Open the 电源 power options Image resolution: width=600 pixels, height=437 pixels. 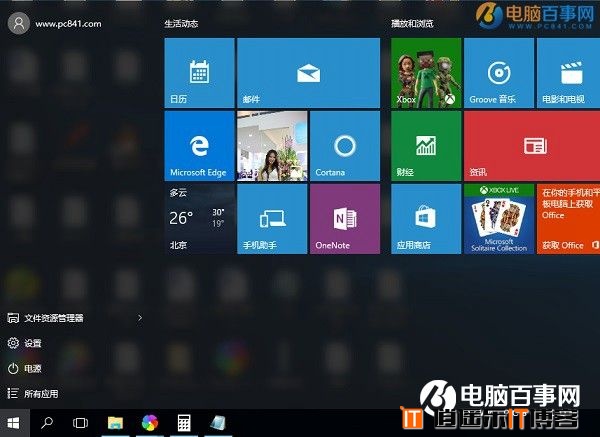[24, 369]
